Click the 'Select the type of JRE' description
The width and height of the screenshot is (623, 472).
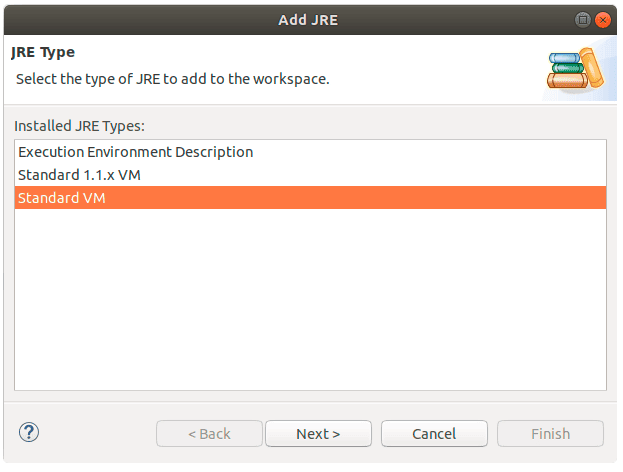(x=173, y=79)
